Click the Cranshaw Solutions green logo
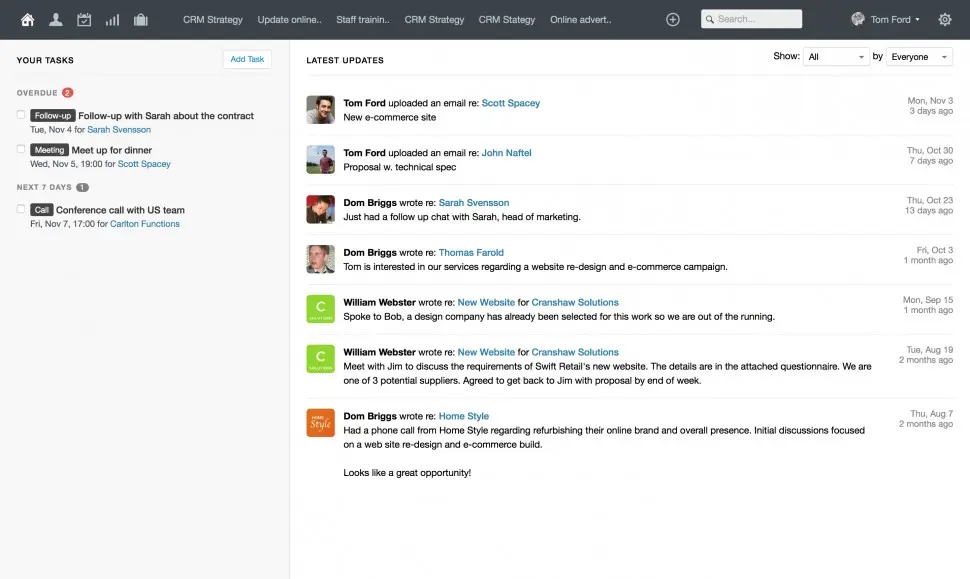 [x=320, y=309]
